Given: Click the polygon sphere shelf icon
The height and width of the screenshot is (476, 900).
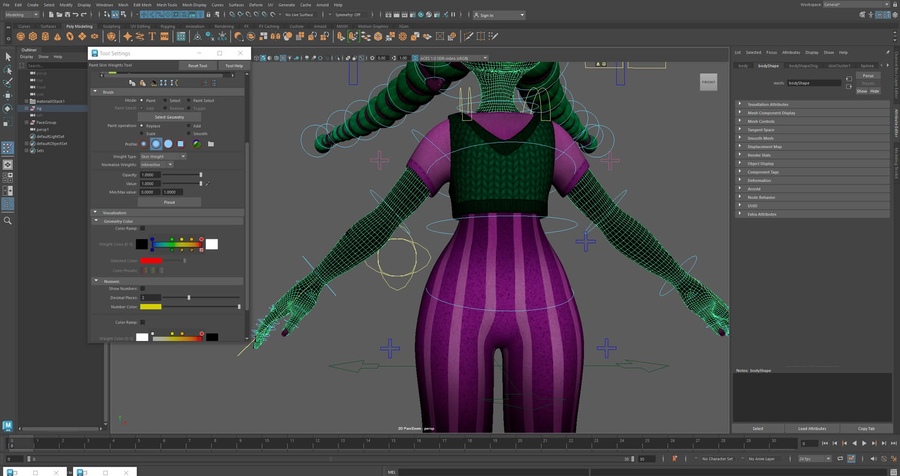Looking at the screenshot, I should click(x=20, y=37).
